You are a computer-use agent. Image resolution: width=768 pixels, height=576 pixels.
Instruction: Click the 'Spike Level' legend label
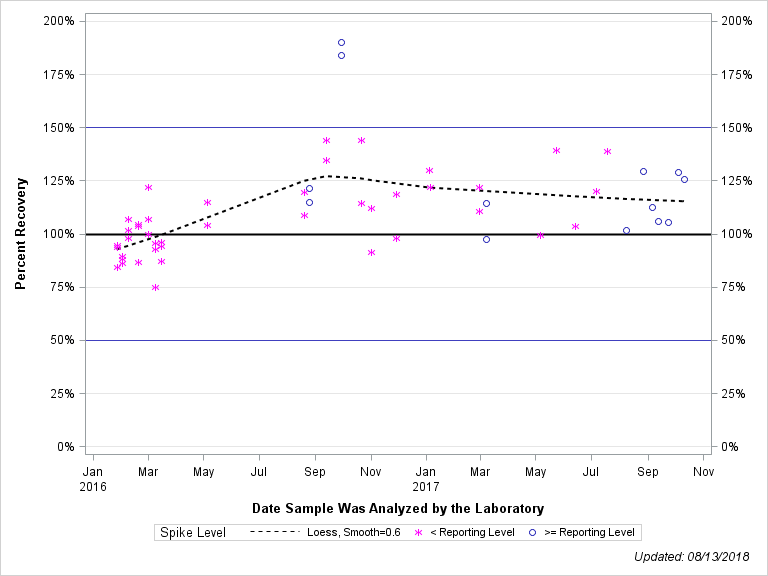pyautogui.click(x=193, y=532)
